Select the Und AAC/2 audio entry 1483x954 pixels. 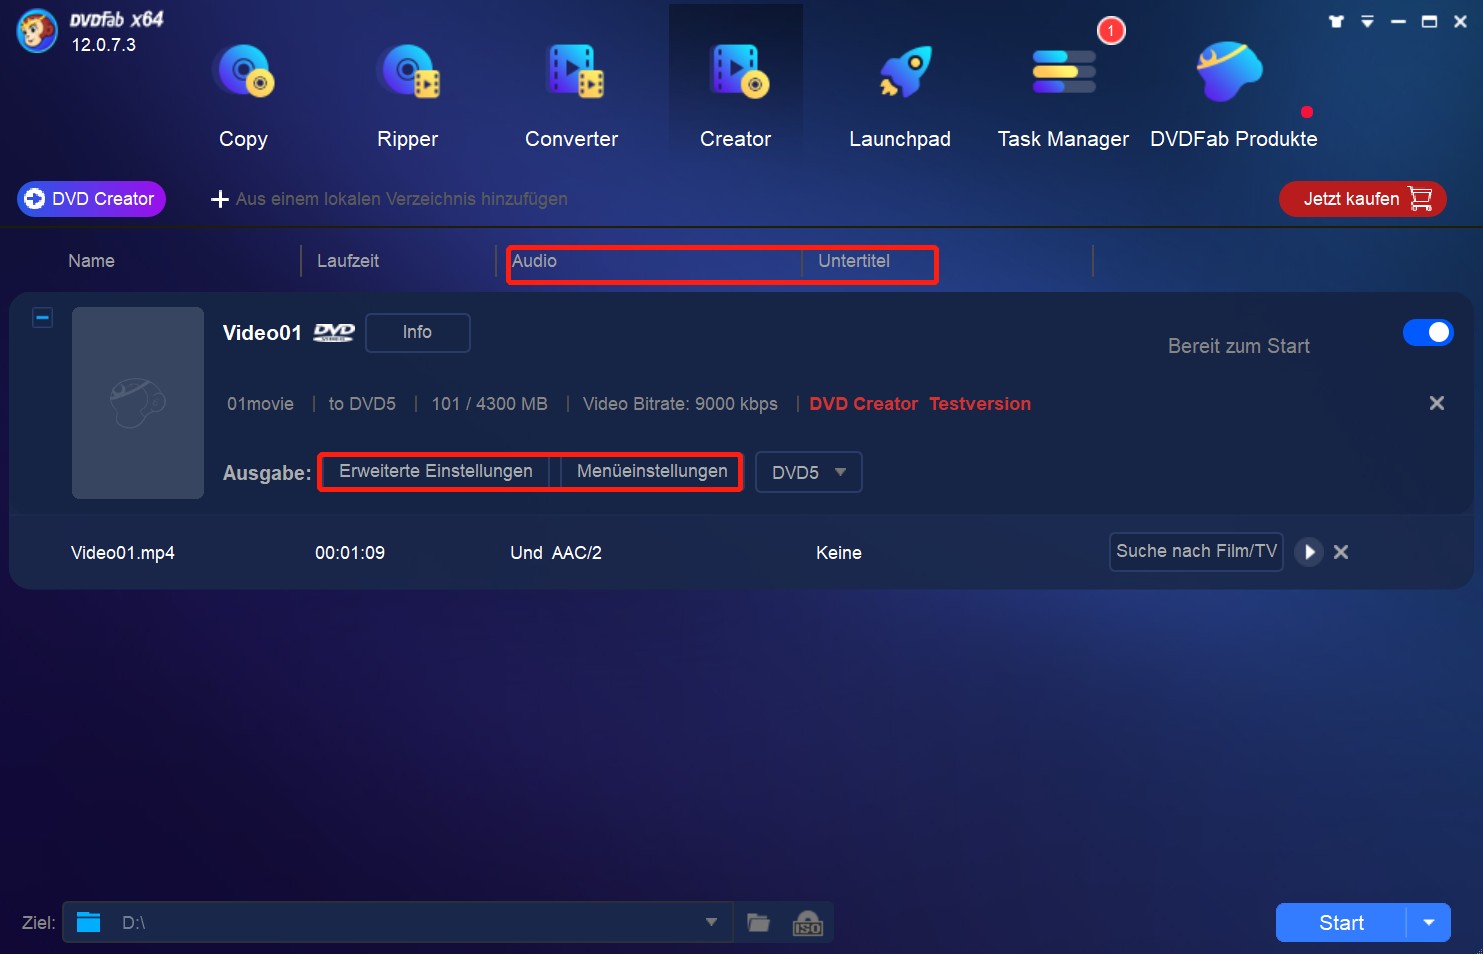point(556,553)
